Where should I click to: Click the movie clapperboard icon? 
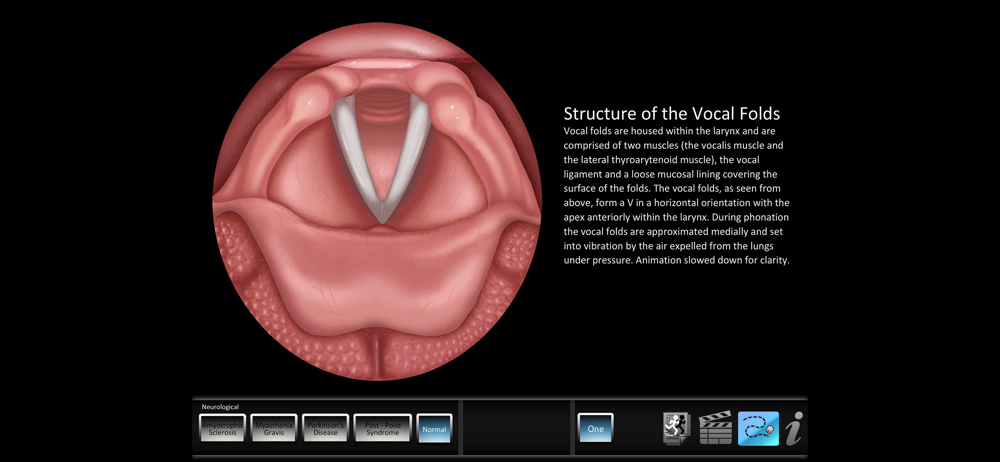coord(715,428)
